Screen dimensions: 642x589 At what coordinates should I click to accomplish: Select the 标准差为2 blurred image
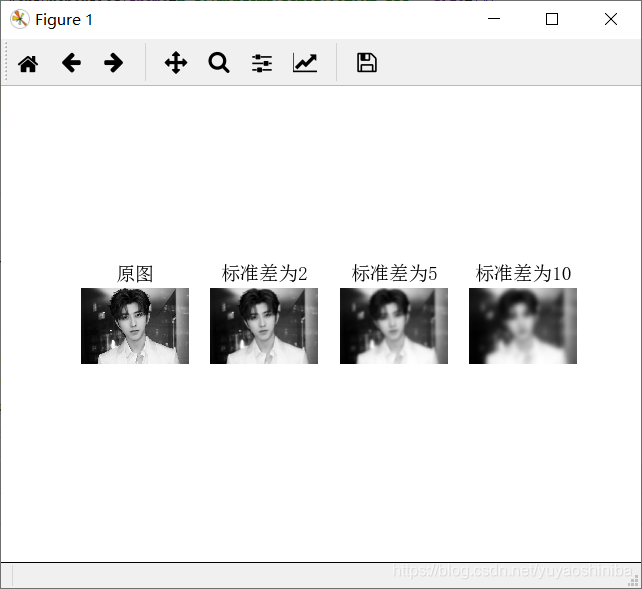coord(264,326)
